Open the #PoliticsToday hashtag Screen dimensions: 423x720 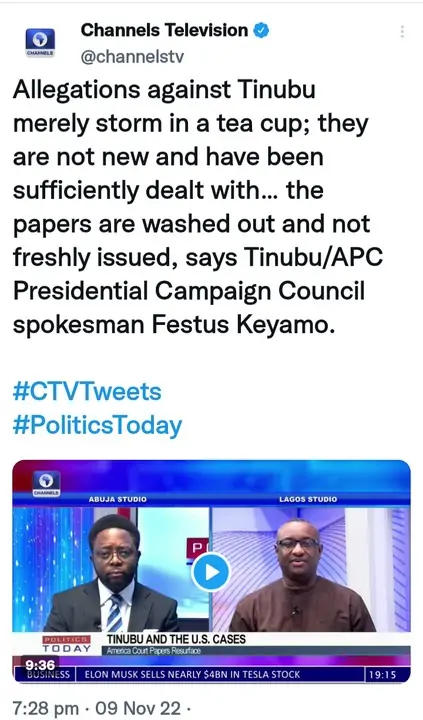pos(97,425)
